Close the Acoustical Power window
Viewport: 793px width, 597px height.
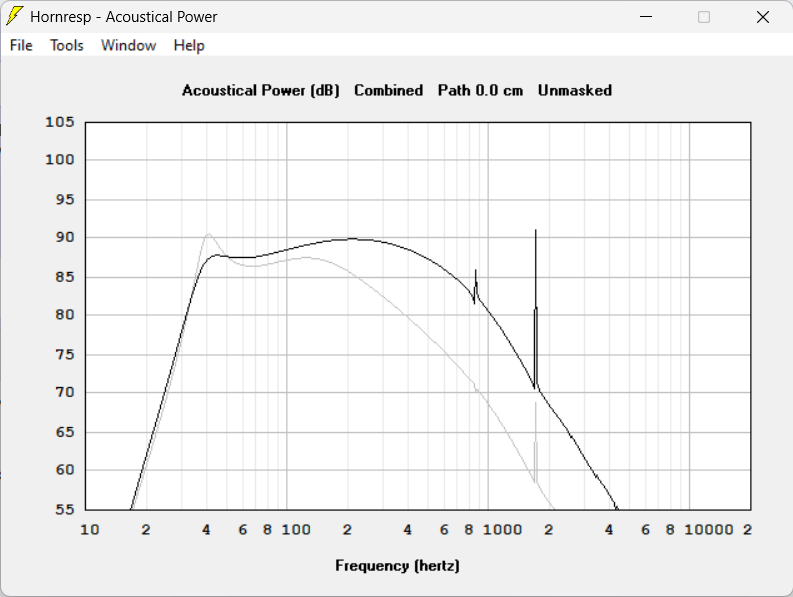point(763,17)
